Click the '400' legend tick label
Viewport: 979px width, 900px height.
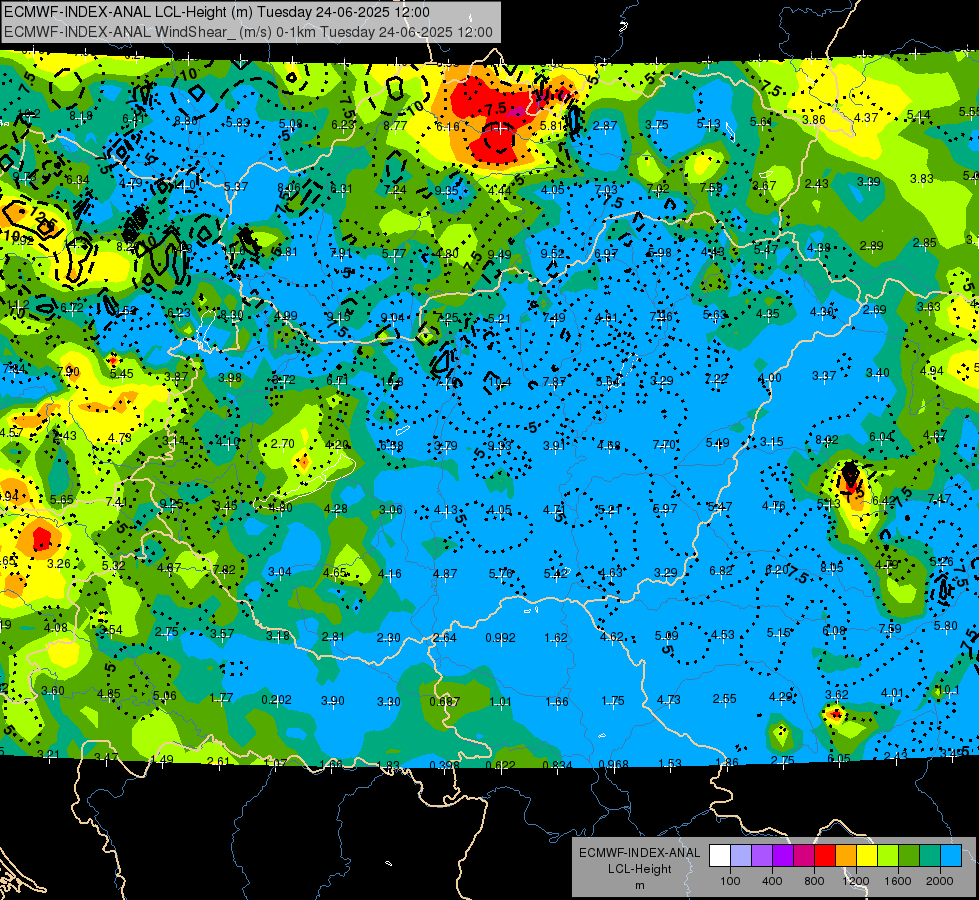pyautogui.click(x=772, y=881)
